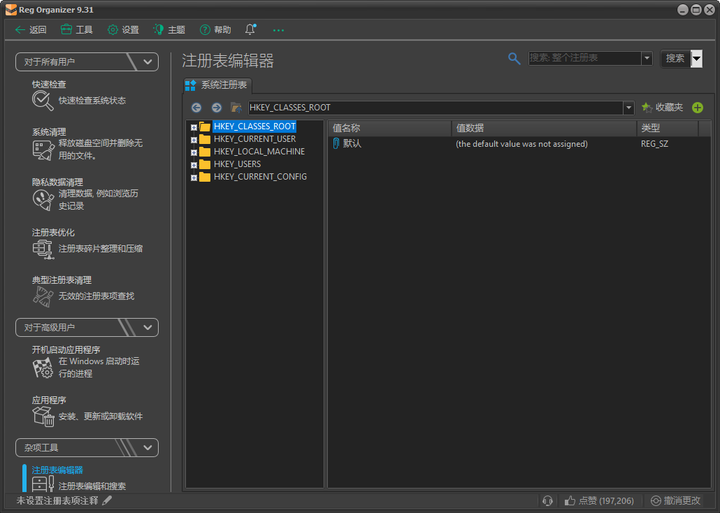
Task: Expand the HKEY_LOCAL_MACHINE node
Action: (194, 152)
